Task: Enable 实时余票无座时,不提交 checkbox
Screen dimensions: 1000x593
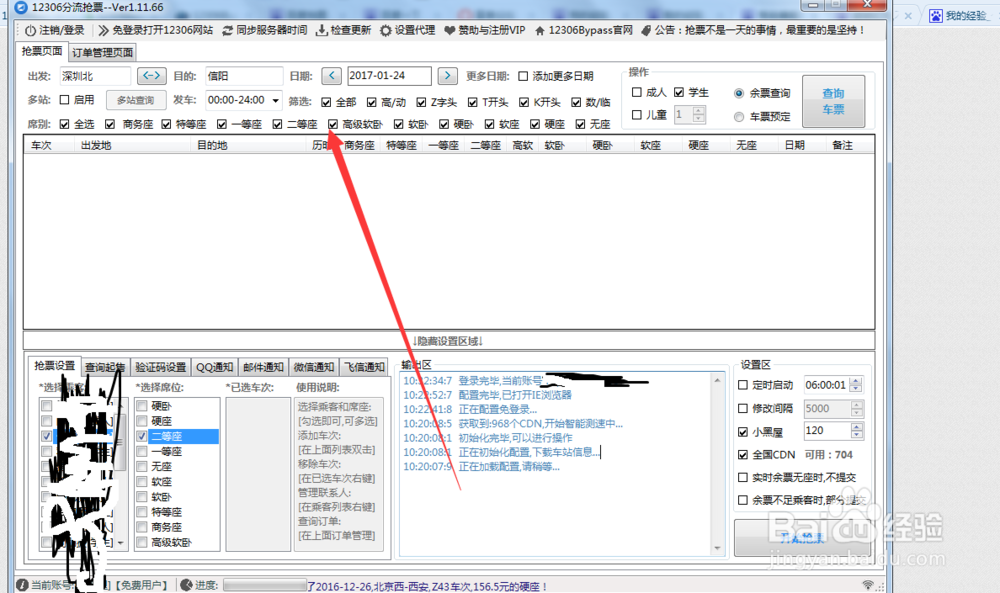Action: [743, 478]
